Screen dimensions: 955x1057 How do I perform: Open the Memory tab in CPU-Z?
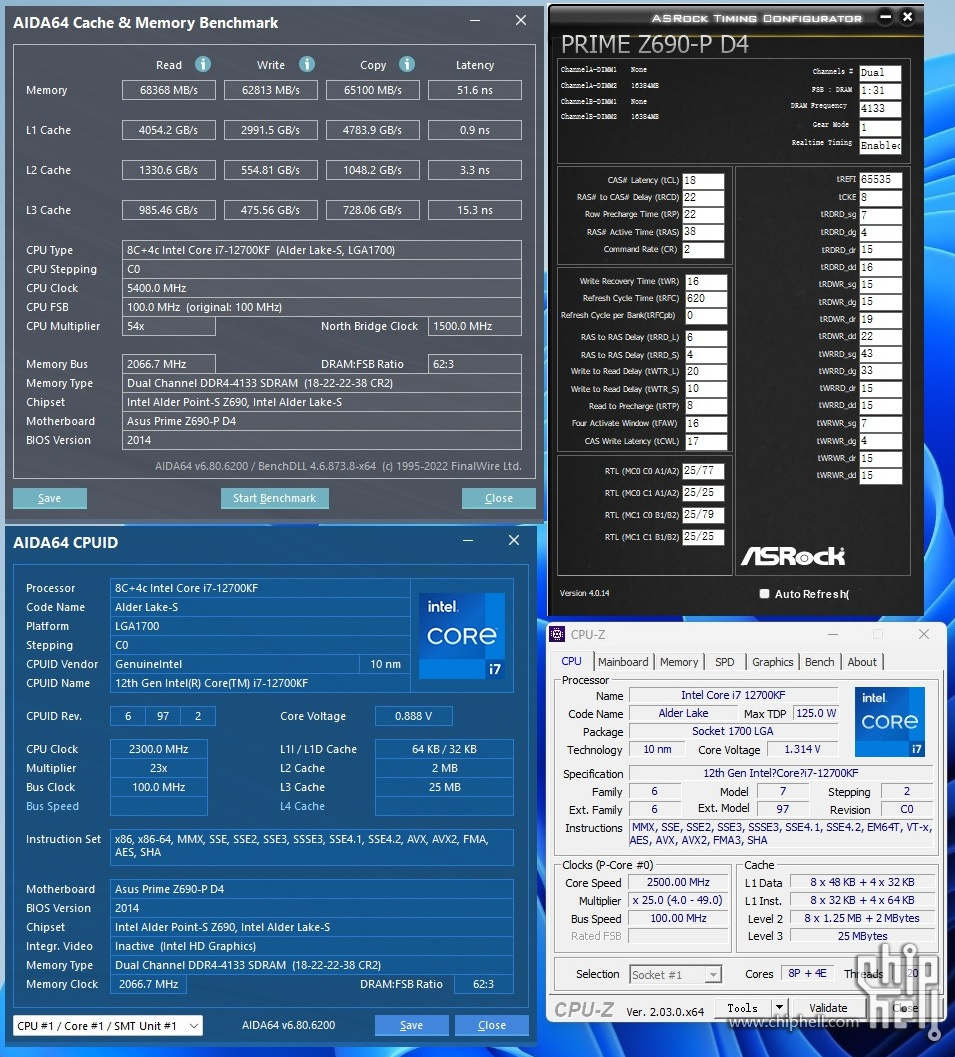(x=679, y=662)
